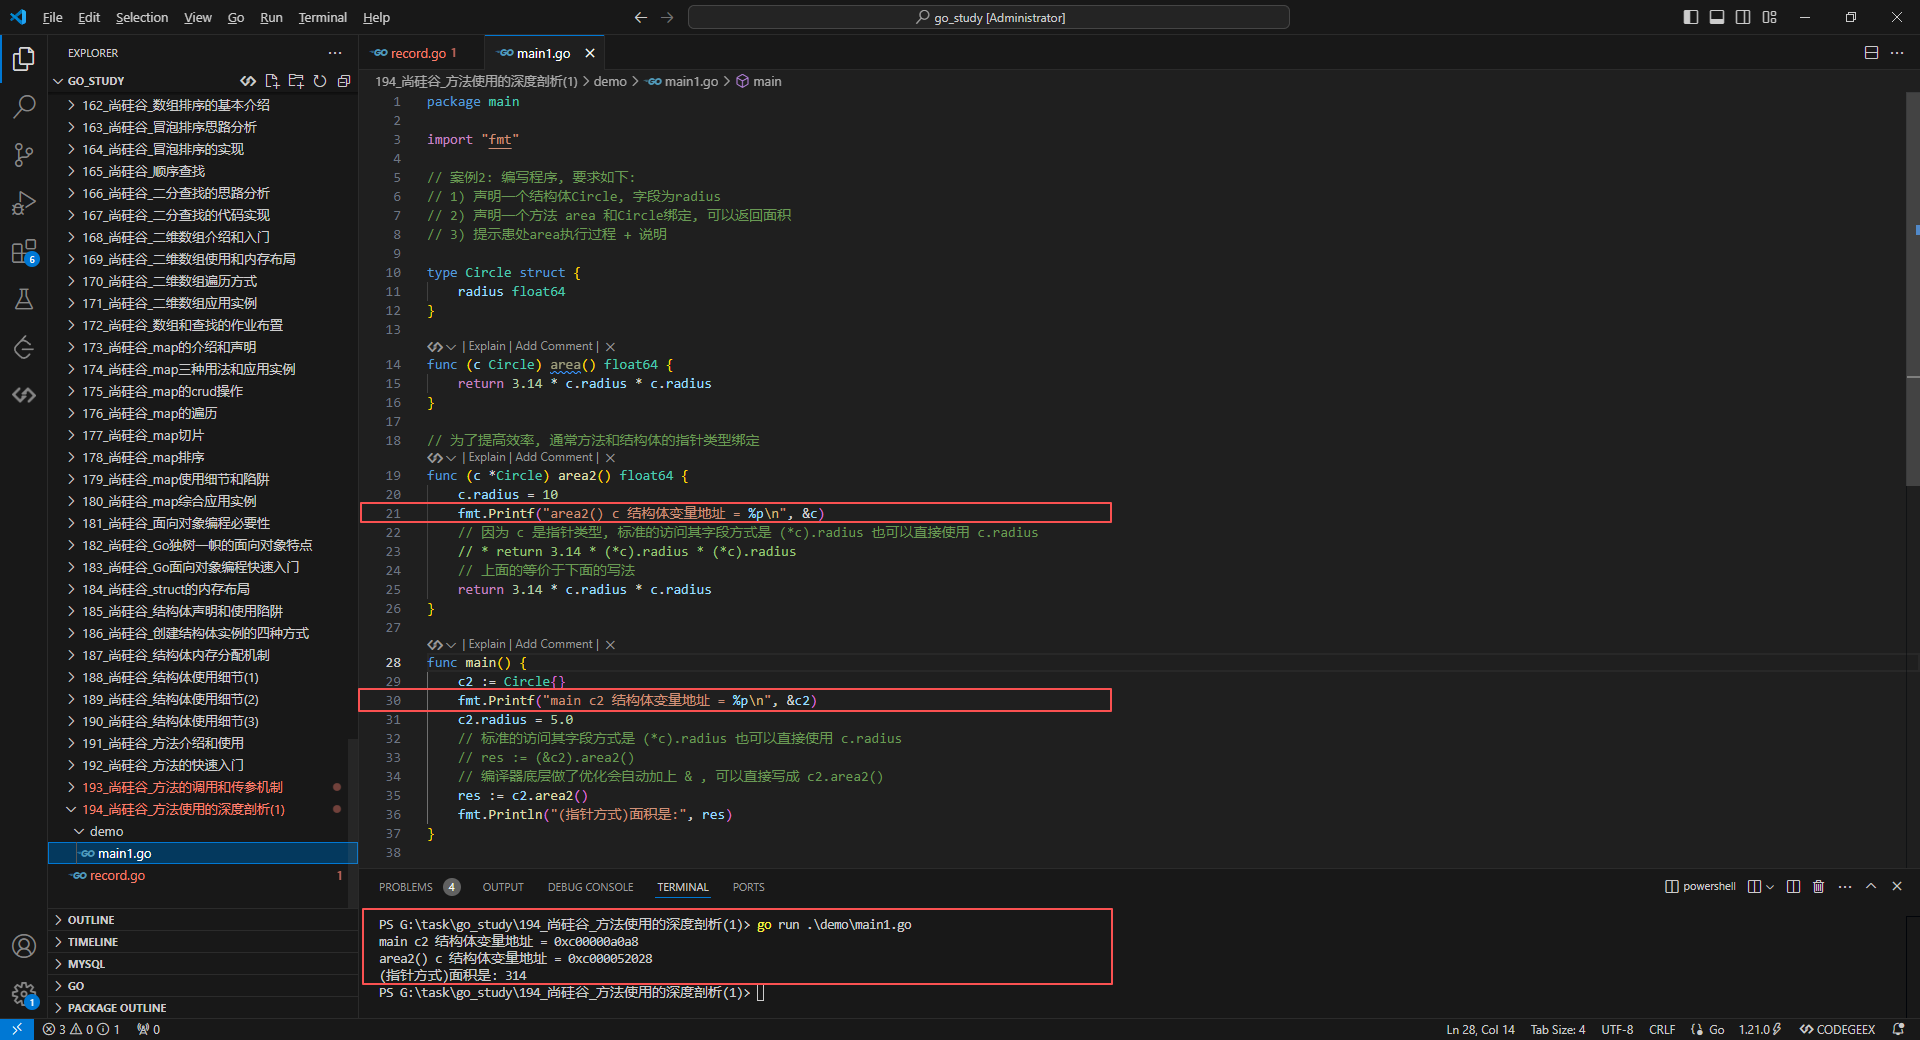
Task: Kill the terminal with trash icon
Action: pyautogui.click(x=1819, y=887)
